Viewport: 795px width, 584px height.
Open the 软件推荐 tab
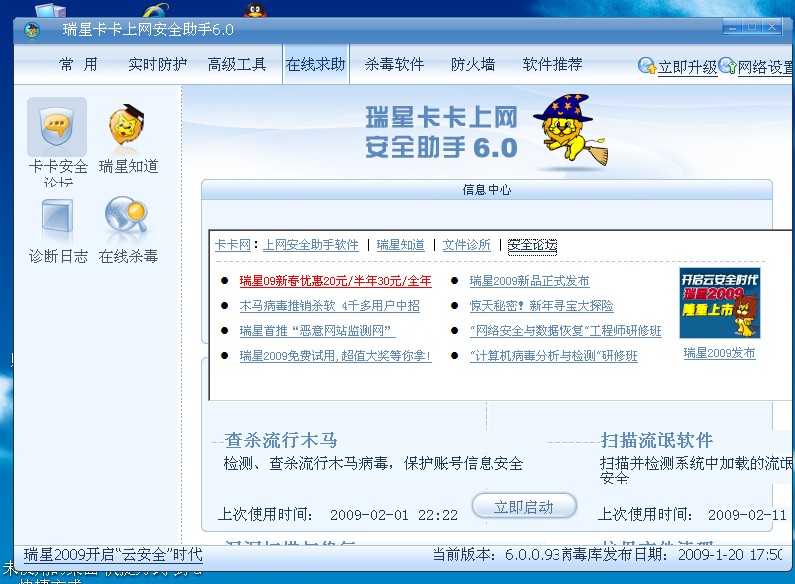(x=552, y=64)
